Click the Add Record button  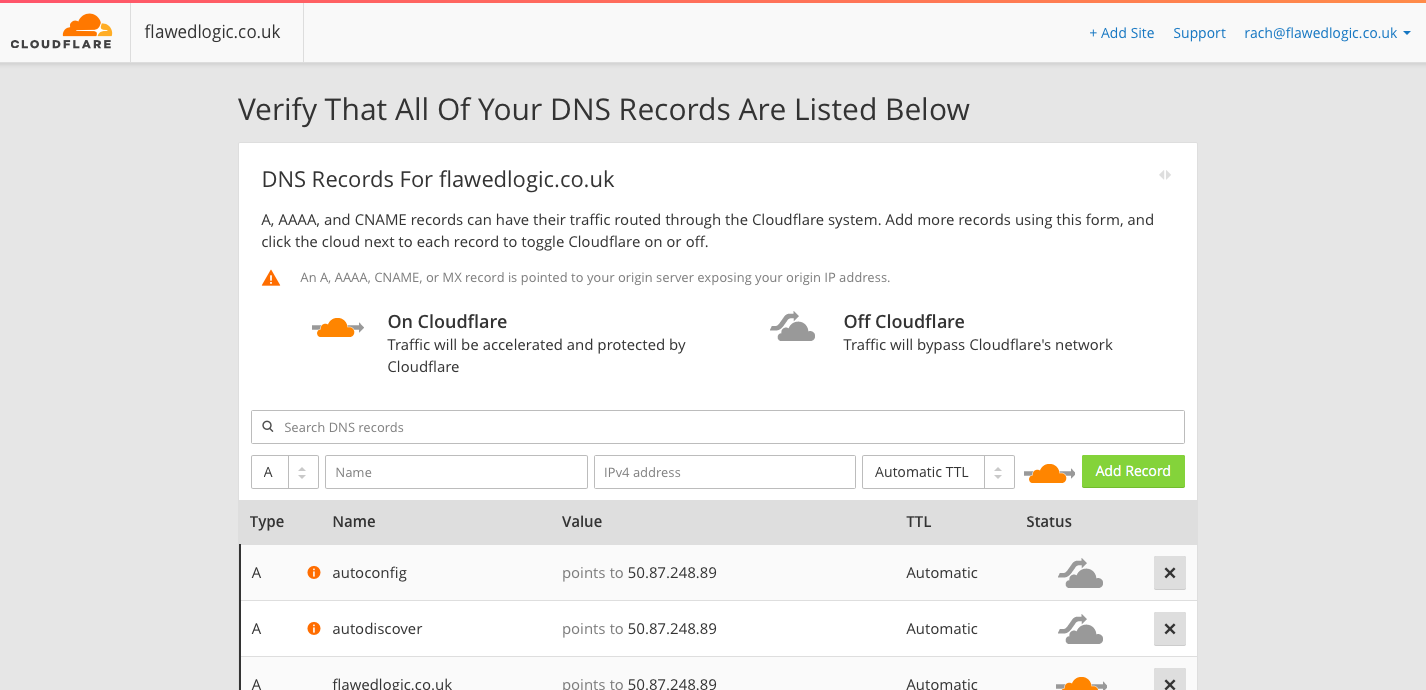point(1133,471)
